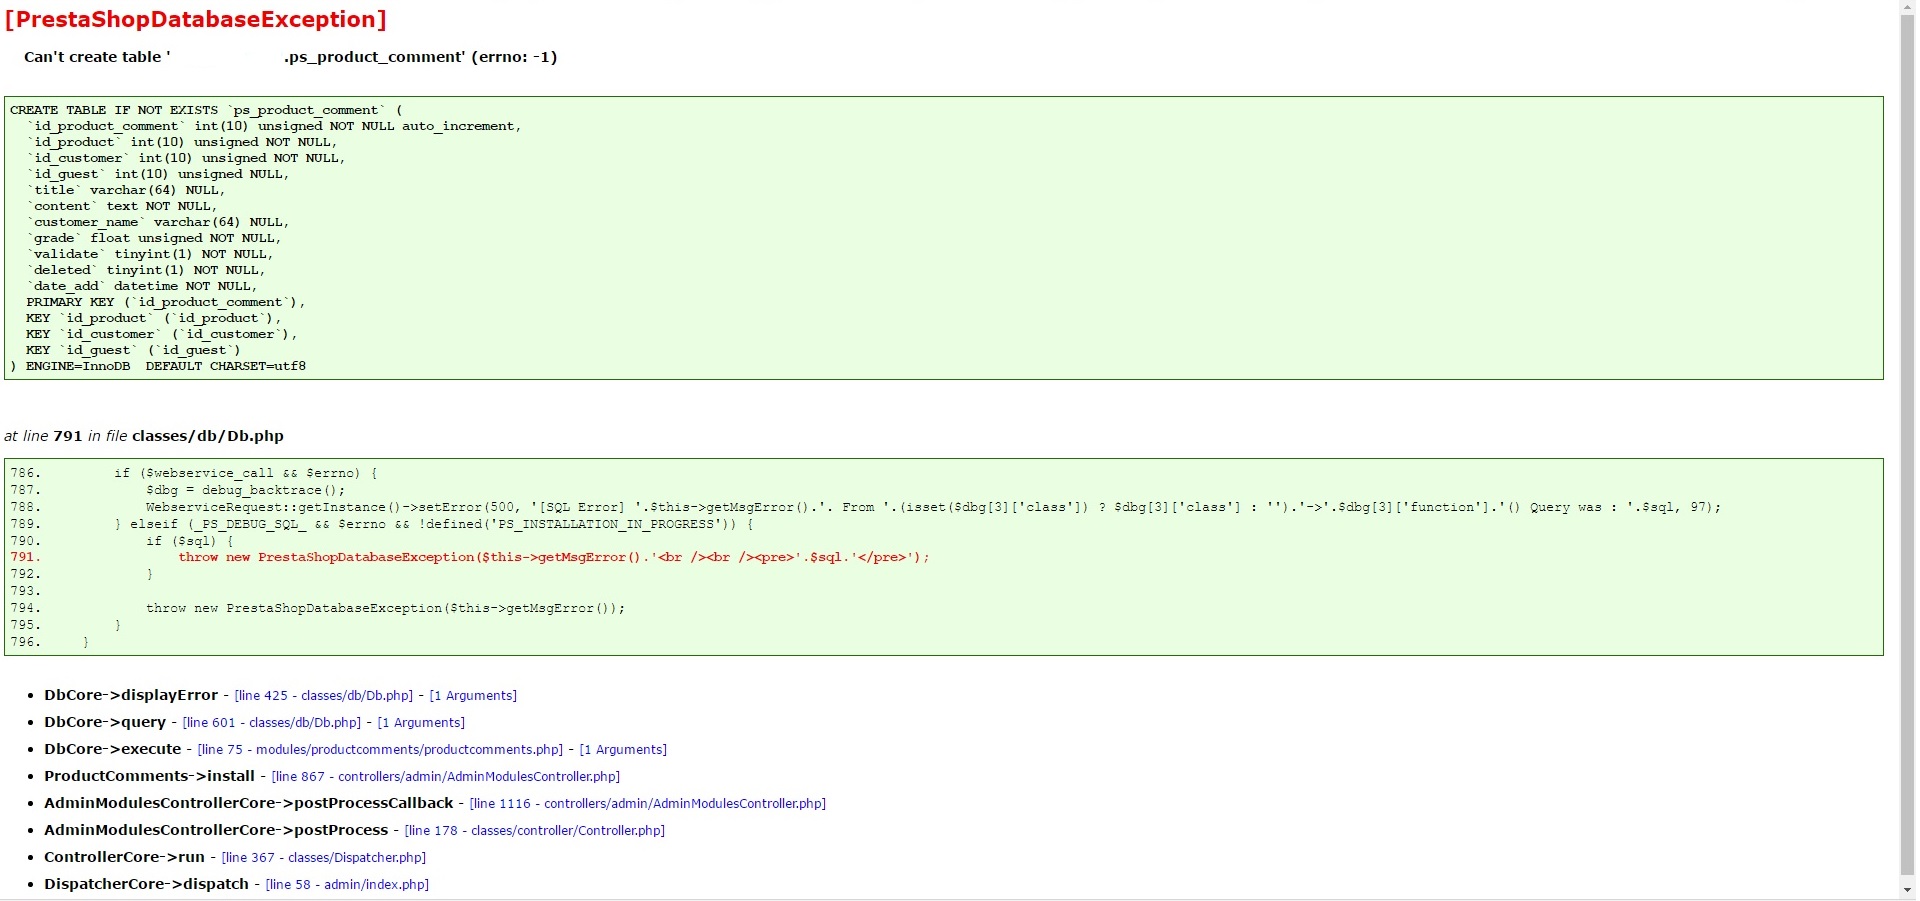
Task: Click the `date_add` datetime column line
Action: (x=142, y=286)
